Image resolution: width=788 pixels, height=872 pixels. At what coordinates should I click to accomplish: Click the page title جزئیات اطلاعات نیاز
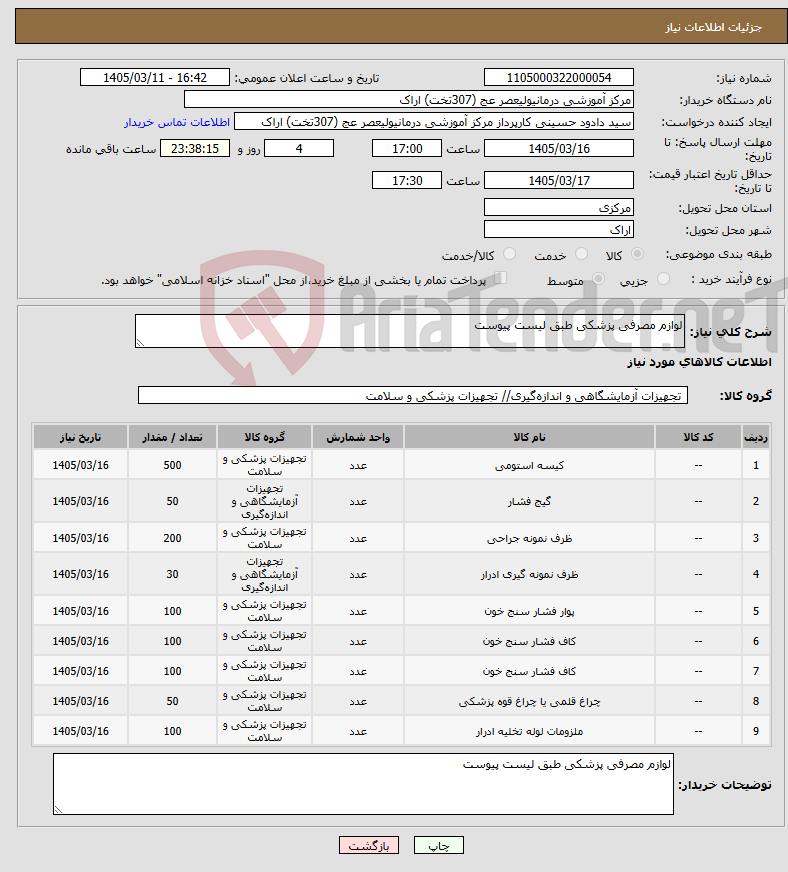[x=713, y=27]
